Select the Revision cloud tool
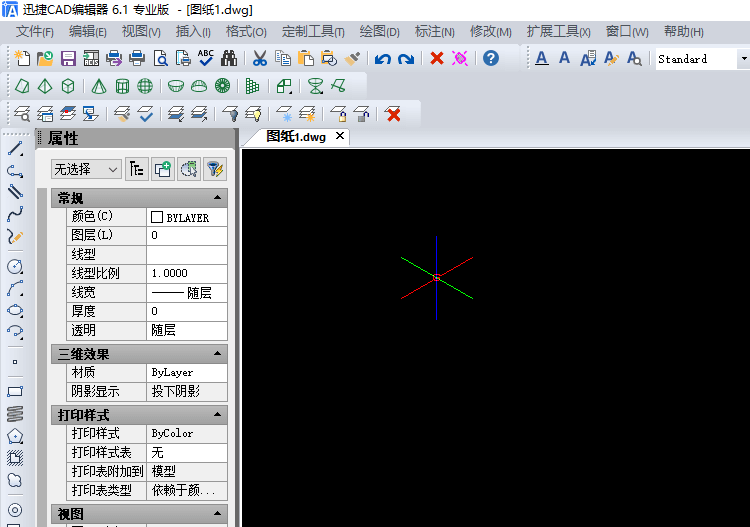This screenshot has width=750, height=527. tap(15, 480)
